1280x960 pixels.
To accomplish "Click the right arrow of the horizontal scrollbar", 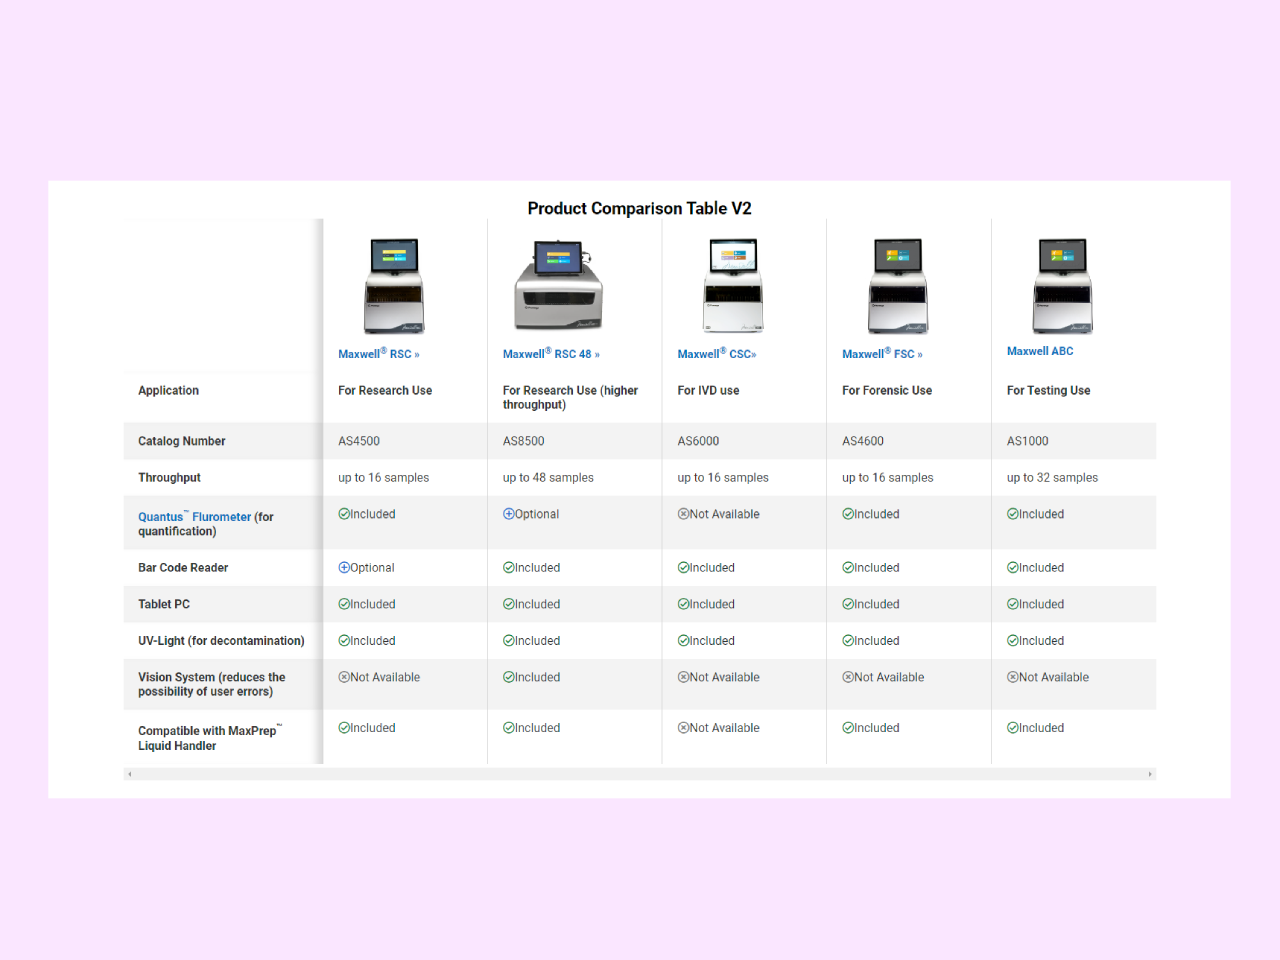I will [x=1148, y=773].
